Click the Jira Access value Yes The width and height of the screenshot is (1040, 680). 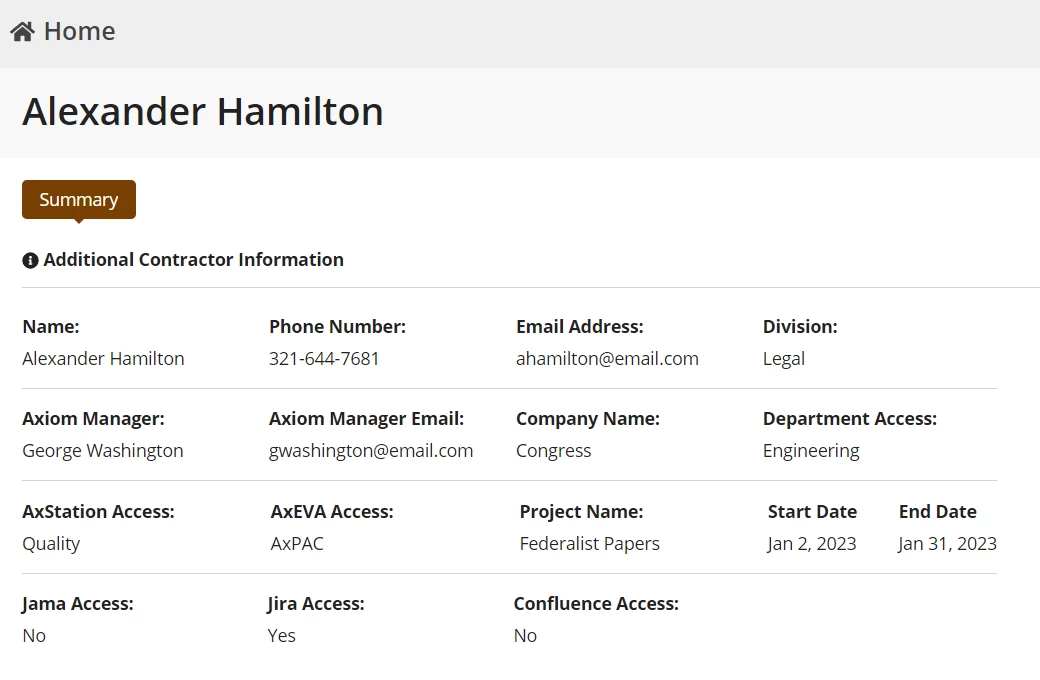click(x=281, y=636)
